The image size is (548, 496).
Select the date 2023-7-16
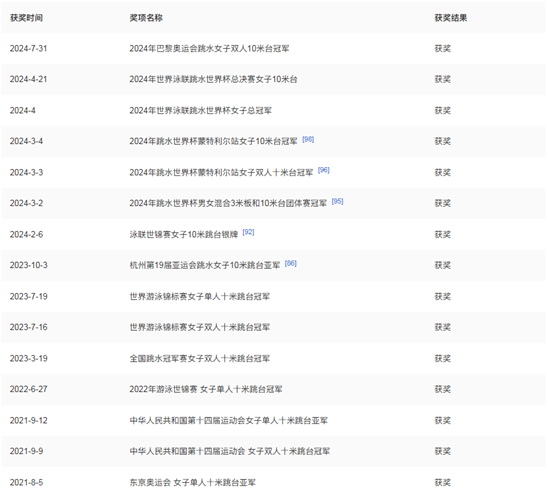[29, 327]
